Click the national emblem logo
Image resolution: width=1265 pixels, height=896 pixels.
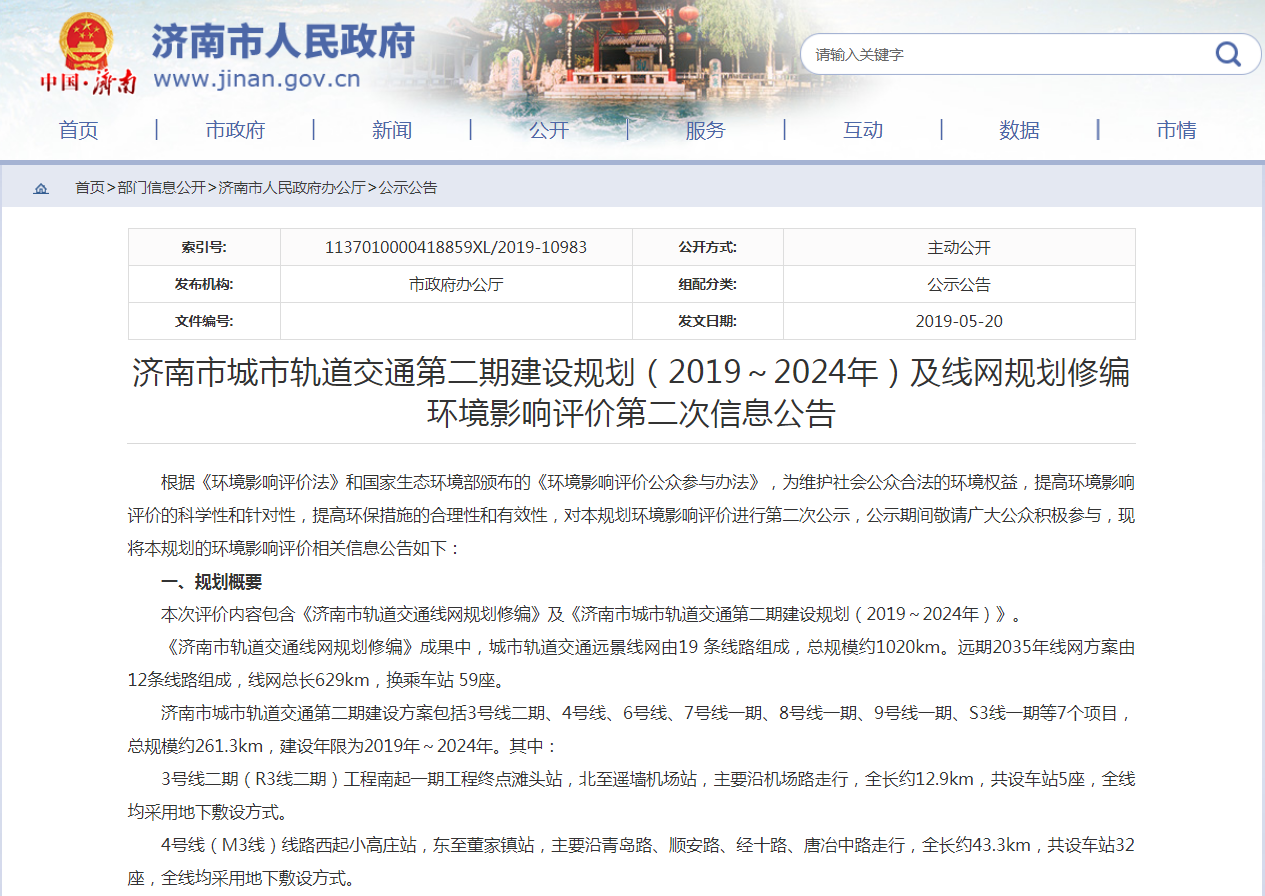87,42
